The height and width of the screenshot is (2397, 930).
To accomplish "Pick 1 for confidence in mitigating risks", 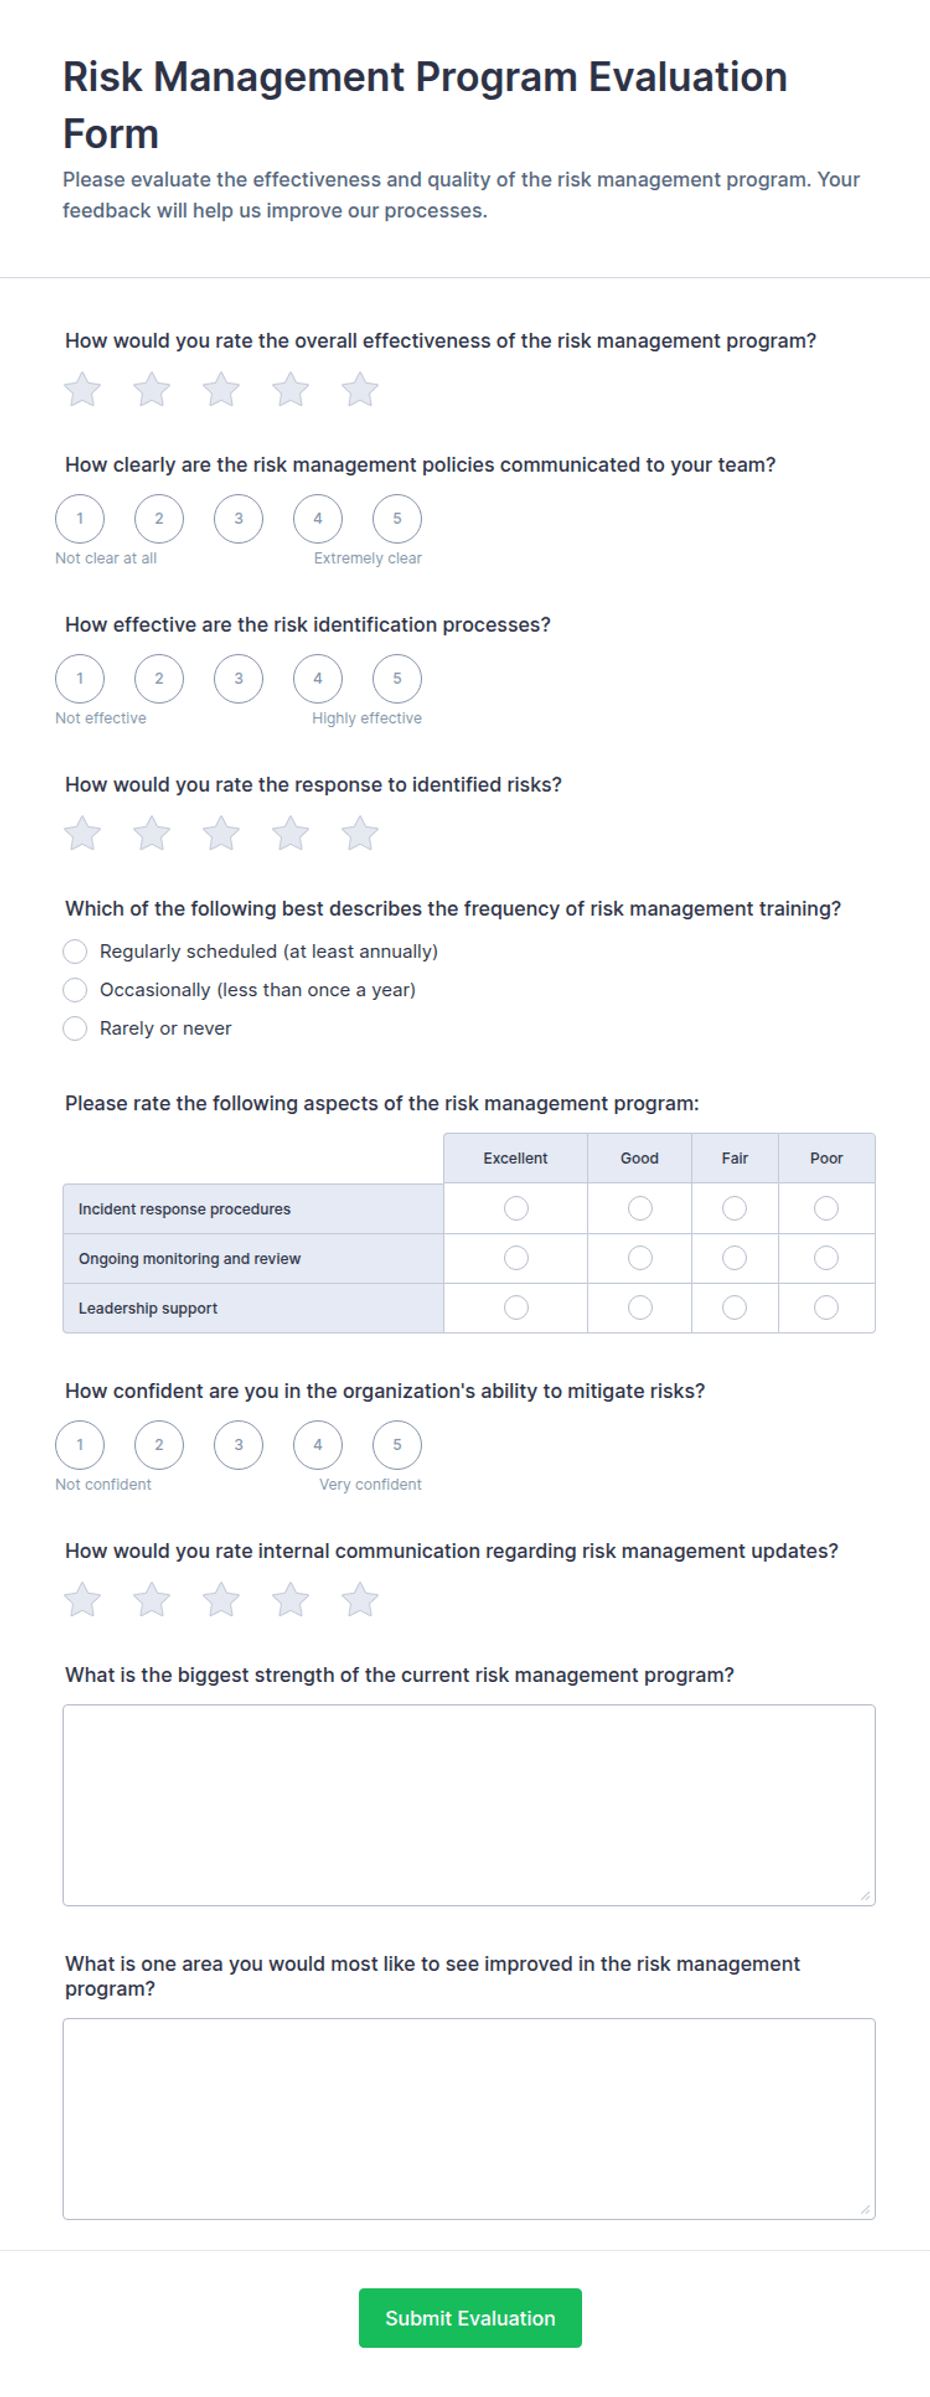I will point(80,1444).
